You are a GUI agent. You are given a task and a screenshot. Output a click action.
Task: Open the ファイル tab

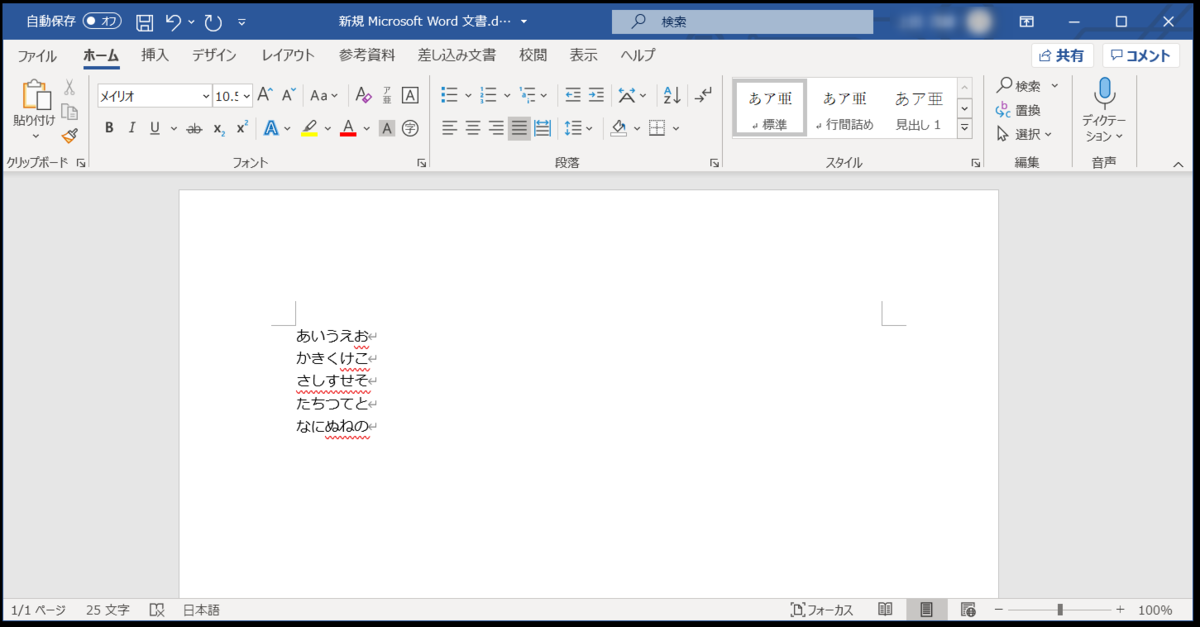coord(37,56)
